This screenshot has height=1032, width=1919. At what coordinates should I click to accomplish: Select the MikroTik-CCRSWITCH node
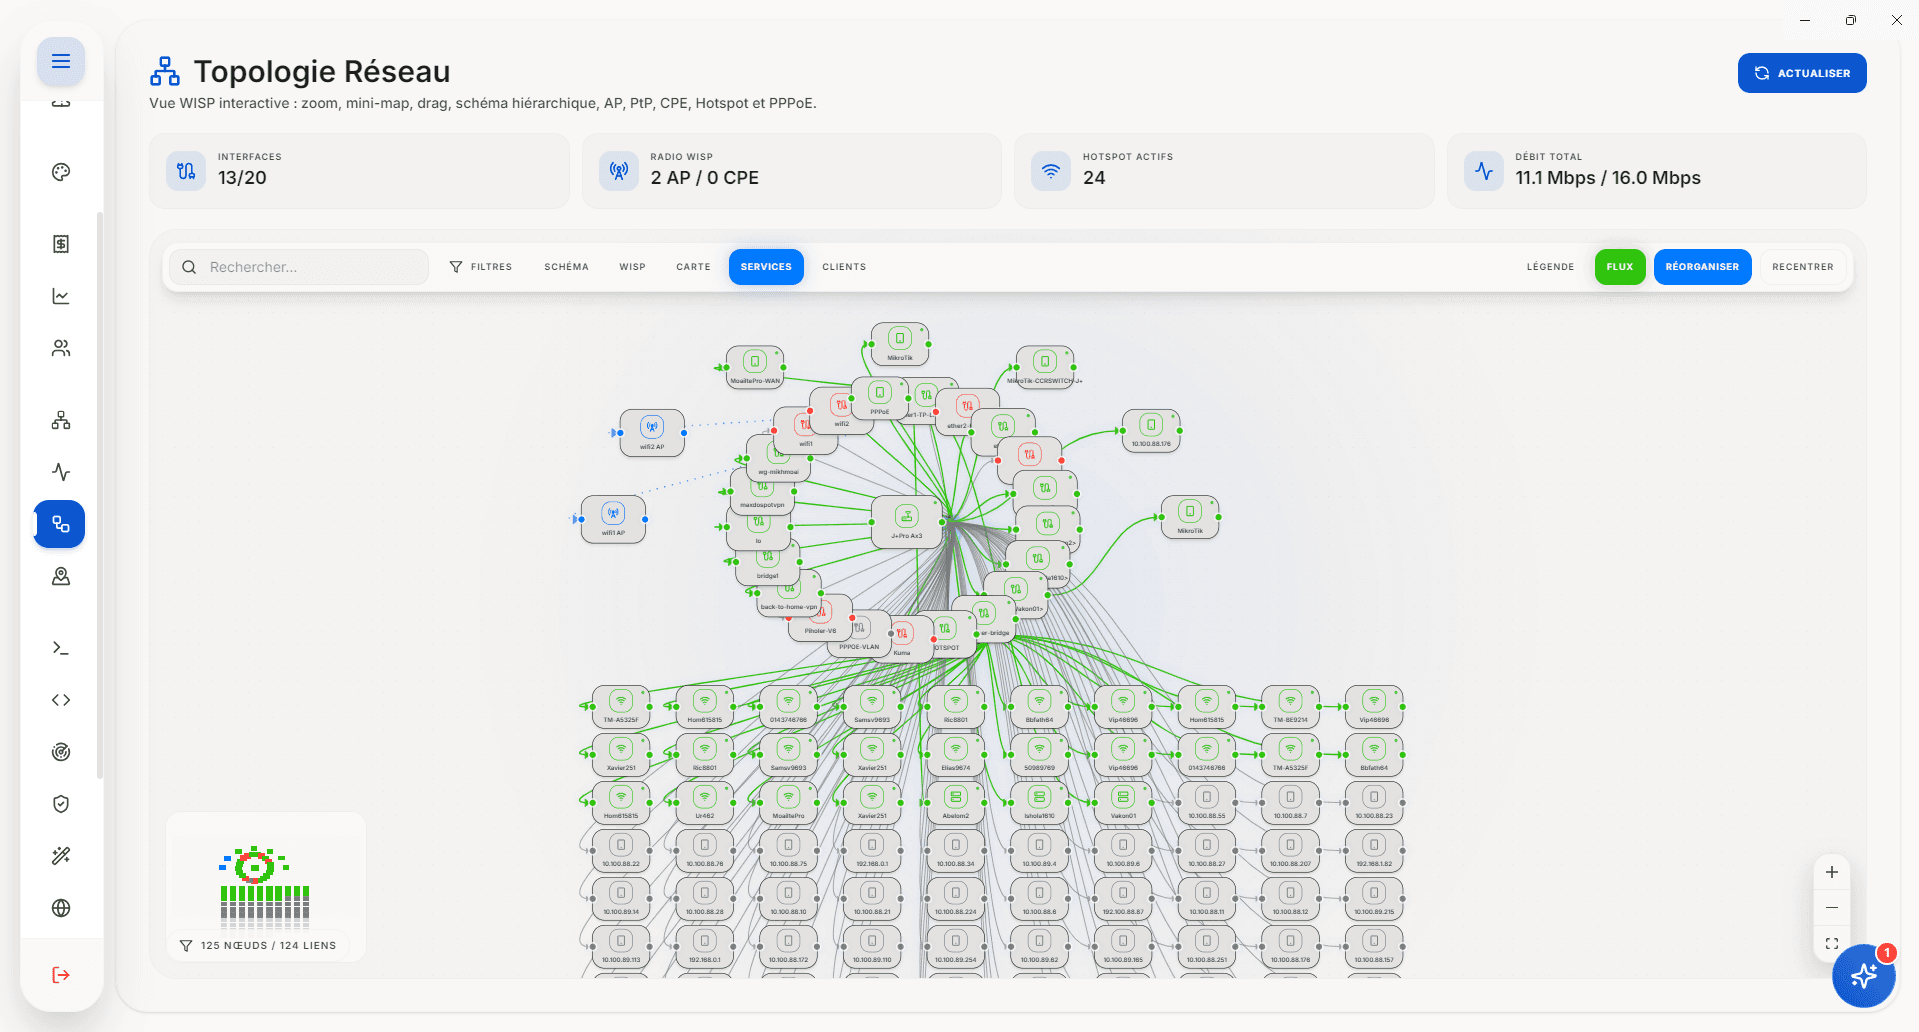pos(1045,366)
